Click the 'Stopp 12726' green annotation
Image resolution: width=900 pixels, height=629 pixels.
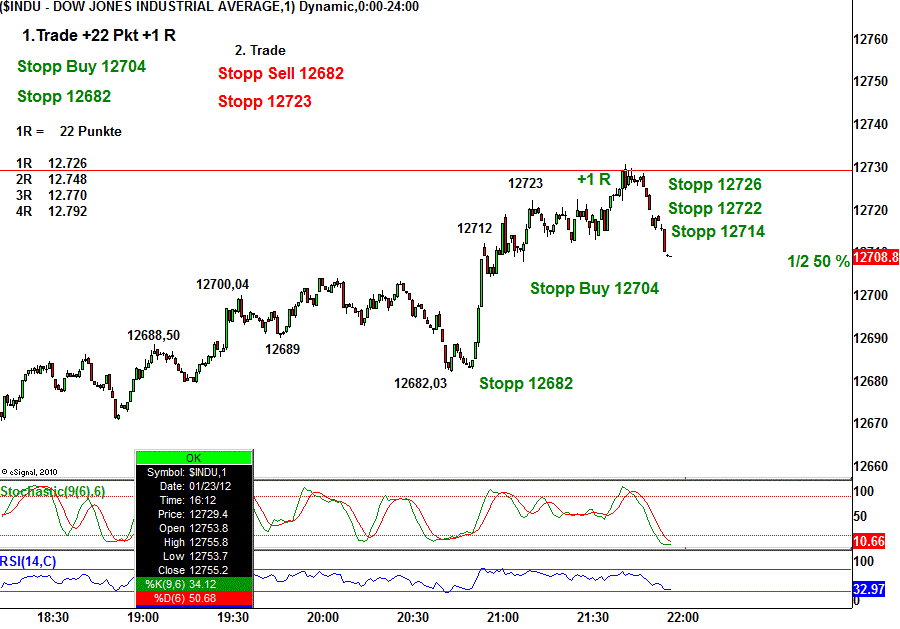tap(715, 185)
